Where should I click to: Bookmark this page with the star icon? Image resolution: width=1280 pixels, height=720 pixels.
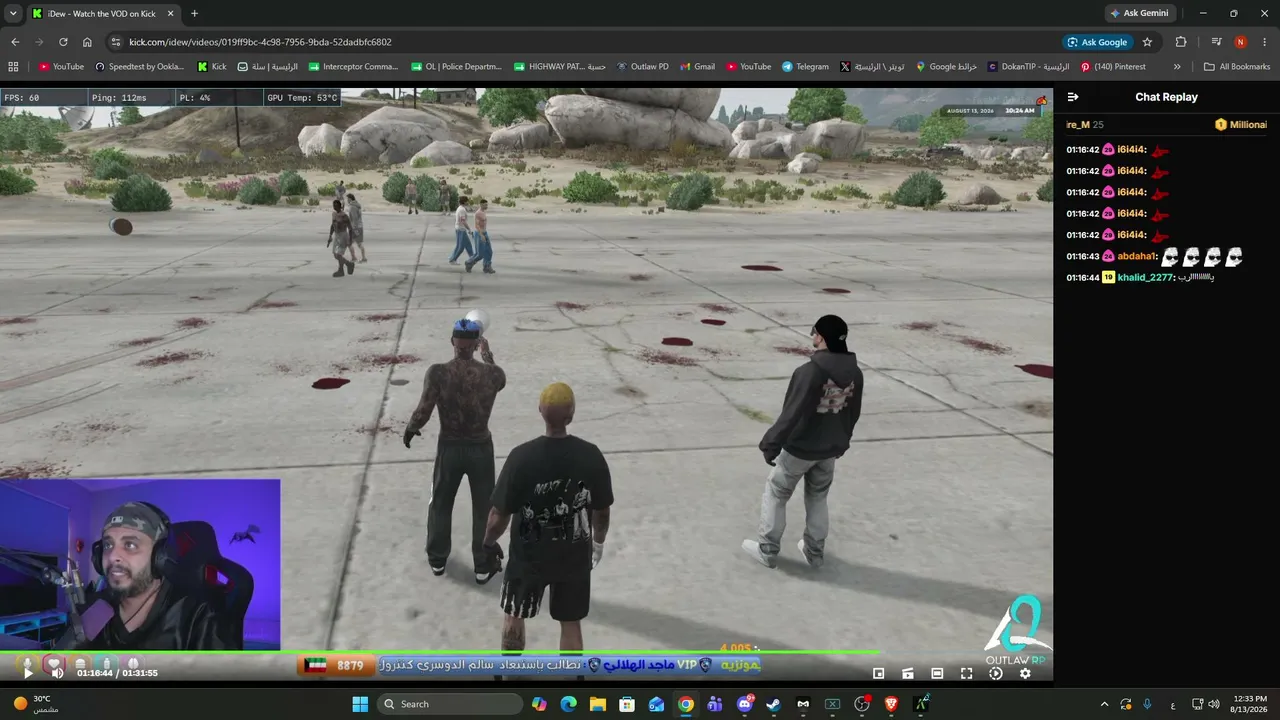(1147, 42)
